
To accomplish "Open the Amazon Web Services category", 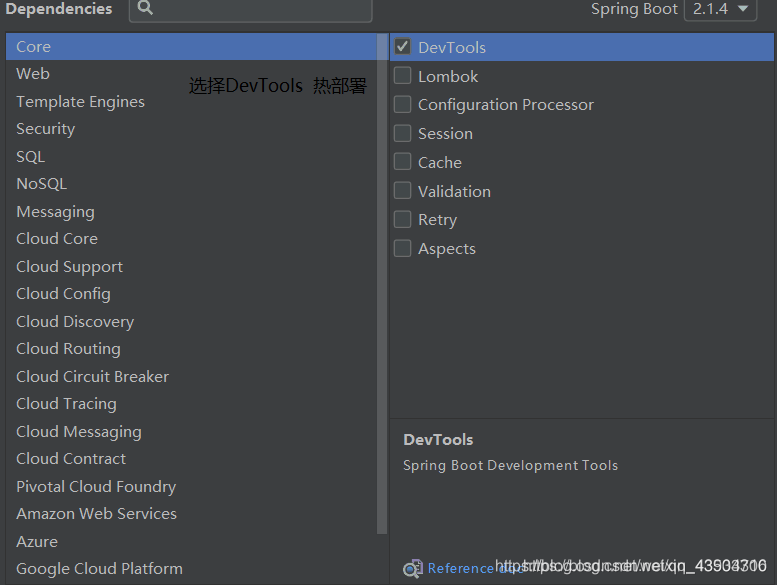I will point(191,514).
